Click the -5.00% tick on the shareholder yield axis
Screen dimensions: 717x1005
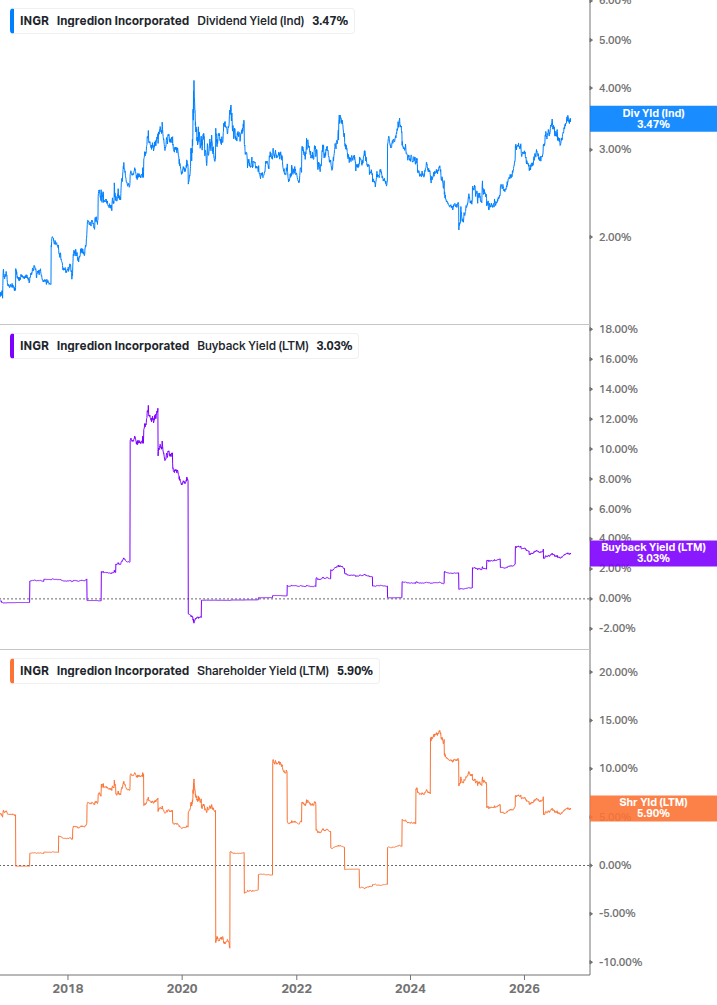pyautogui.click(x=617, y=913)
